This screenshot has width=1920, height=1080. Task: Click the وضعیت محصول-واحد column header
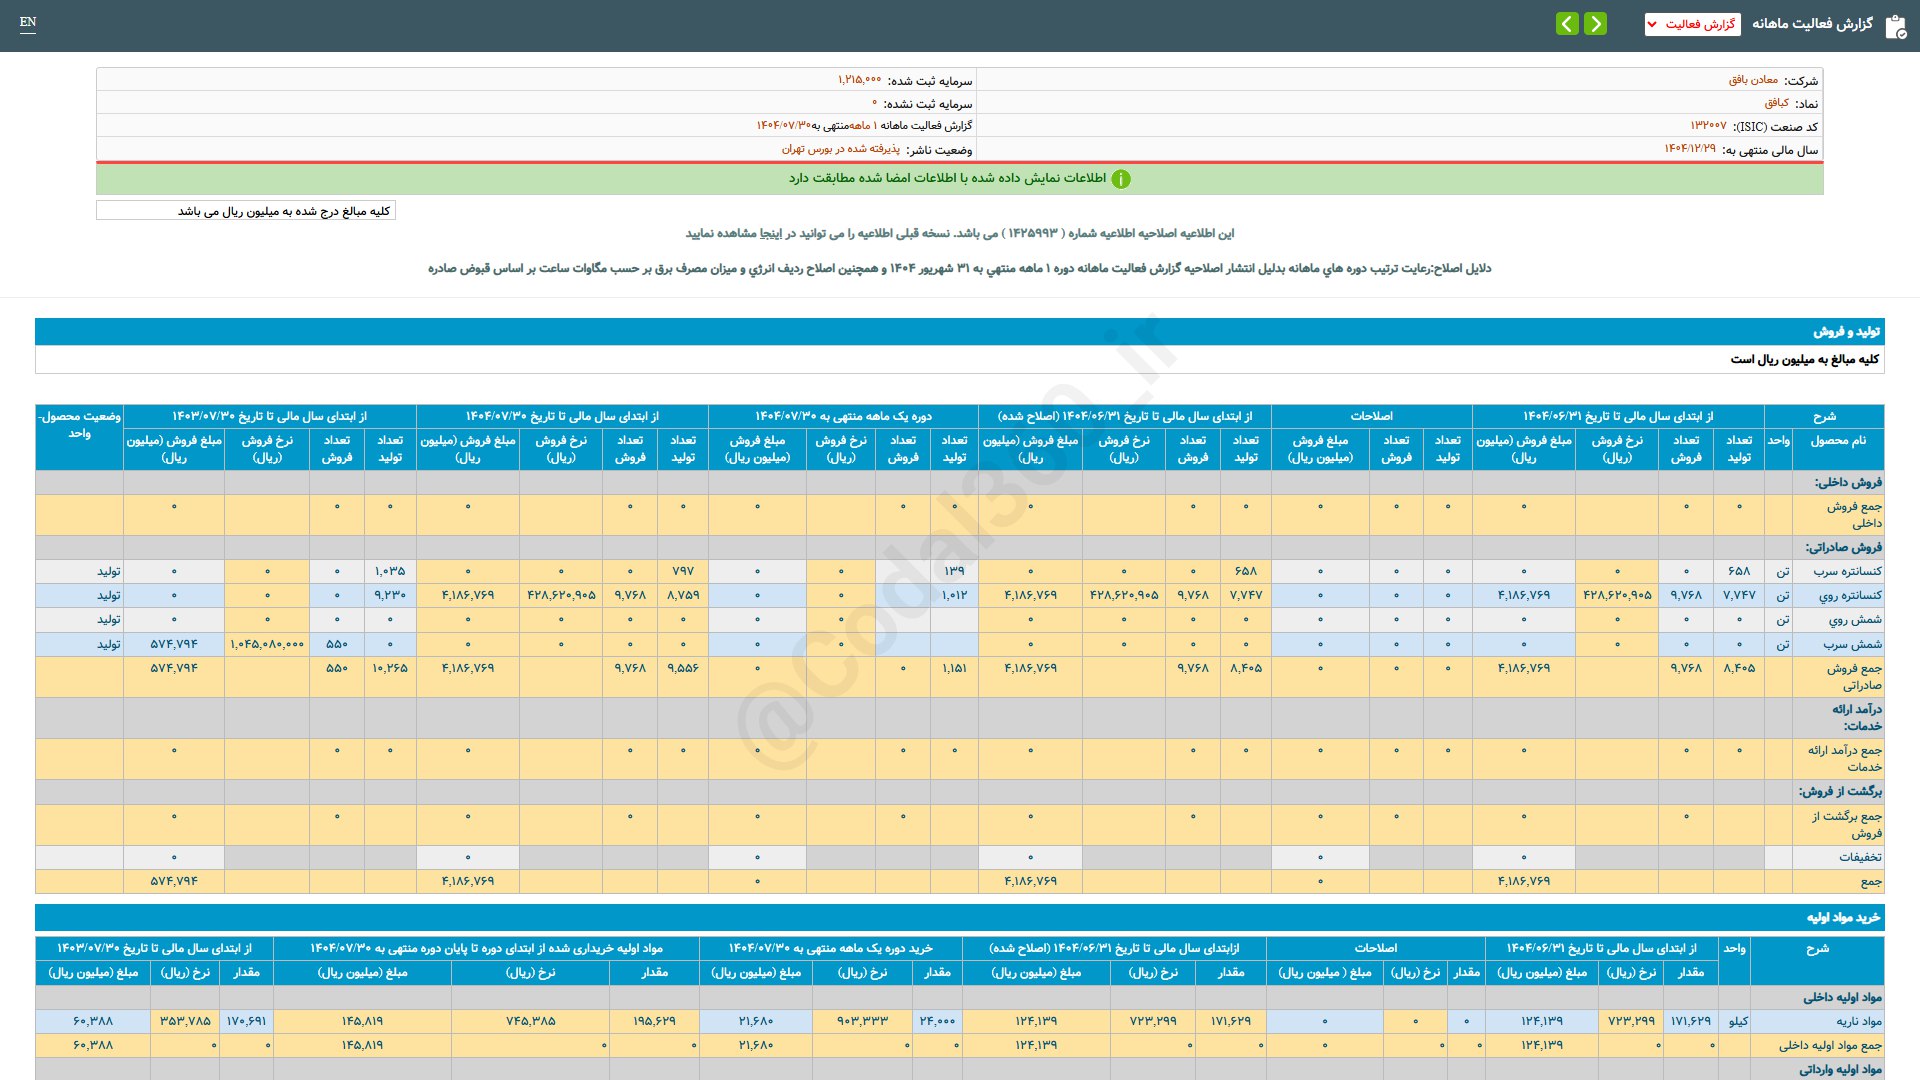(x=79, y=424)
